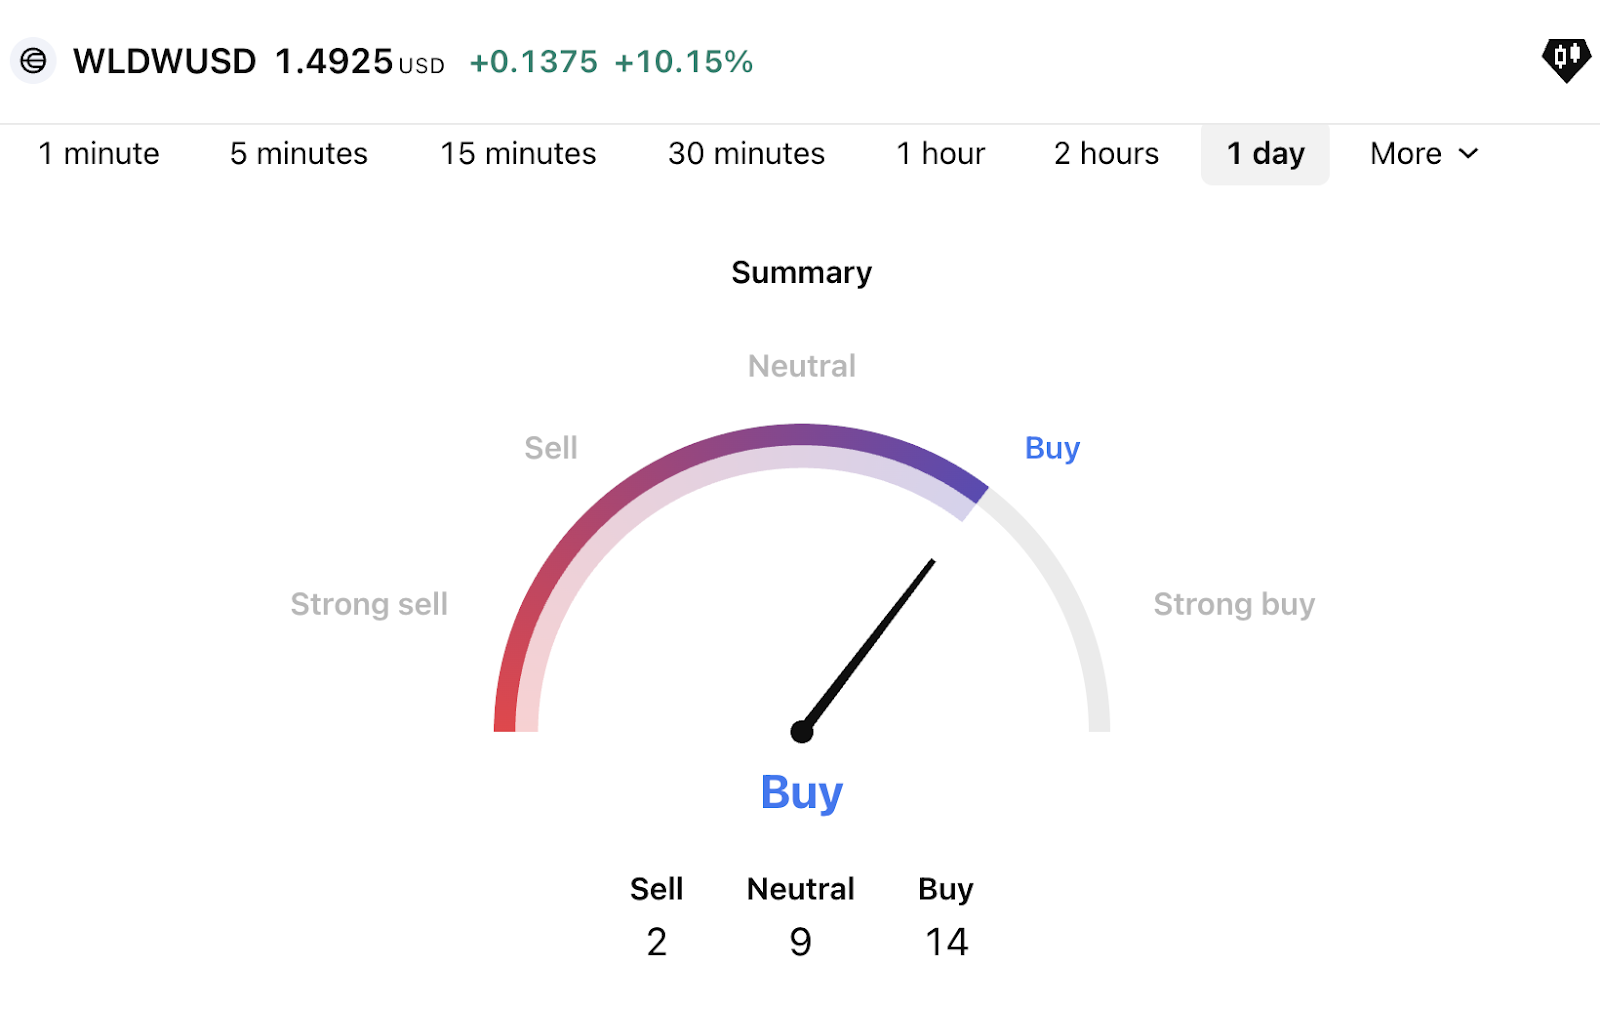Click the TradingView candlestick logo icon
The width and height of the screenshot is (1600, 1009).
point(1566,59)
